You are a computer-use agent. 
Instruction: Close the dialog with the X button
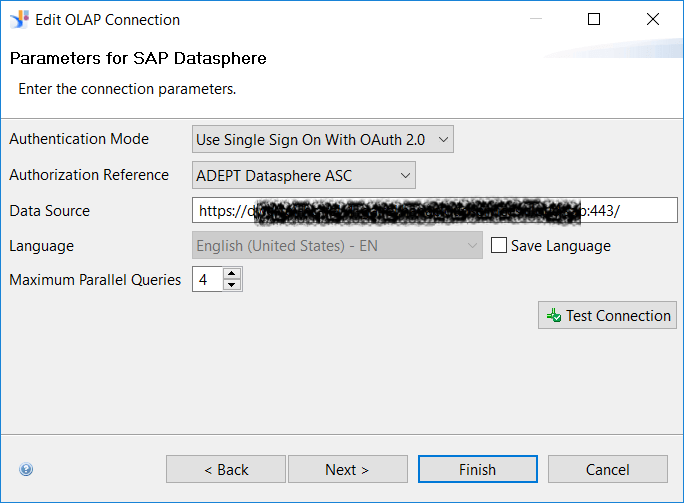coord(653,19)
